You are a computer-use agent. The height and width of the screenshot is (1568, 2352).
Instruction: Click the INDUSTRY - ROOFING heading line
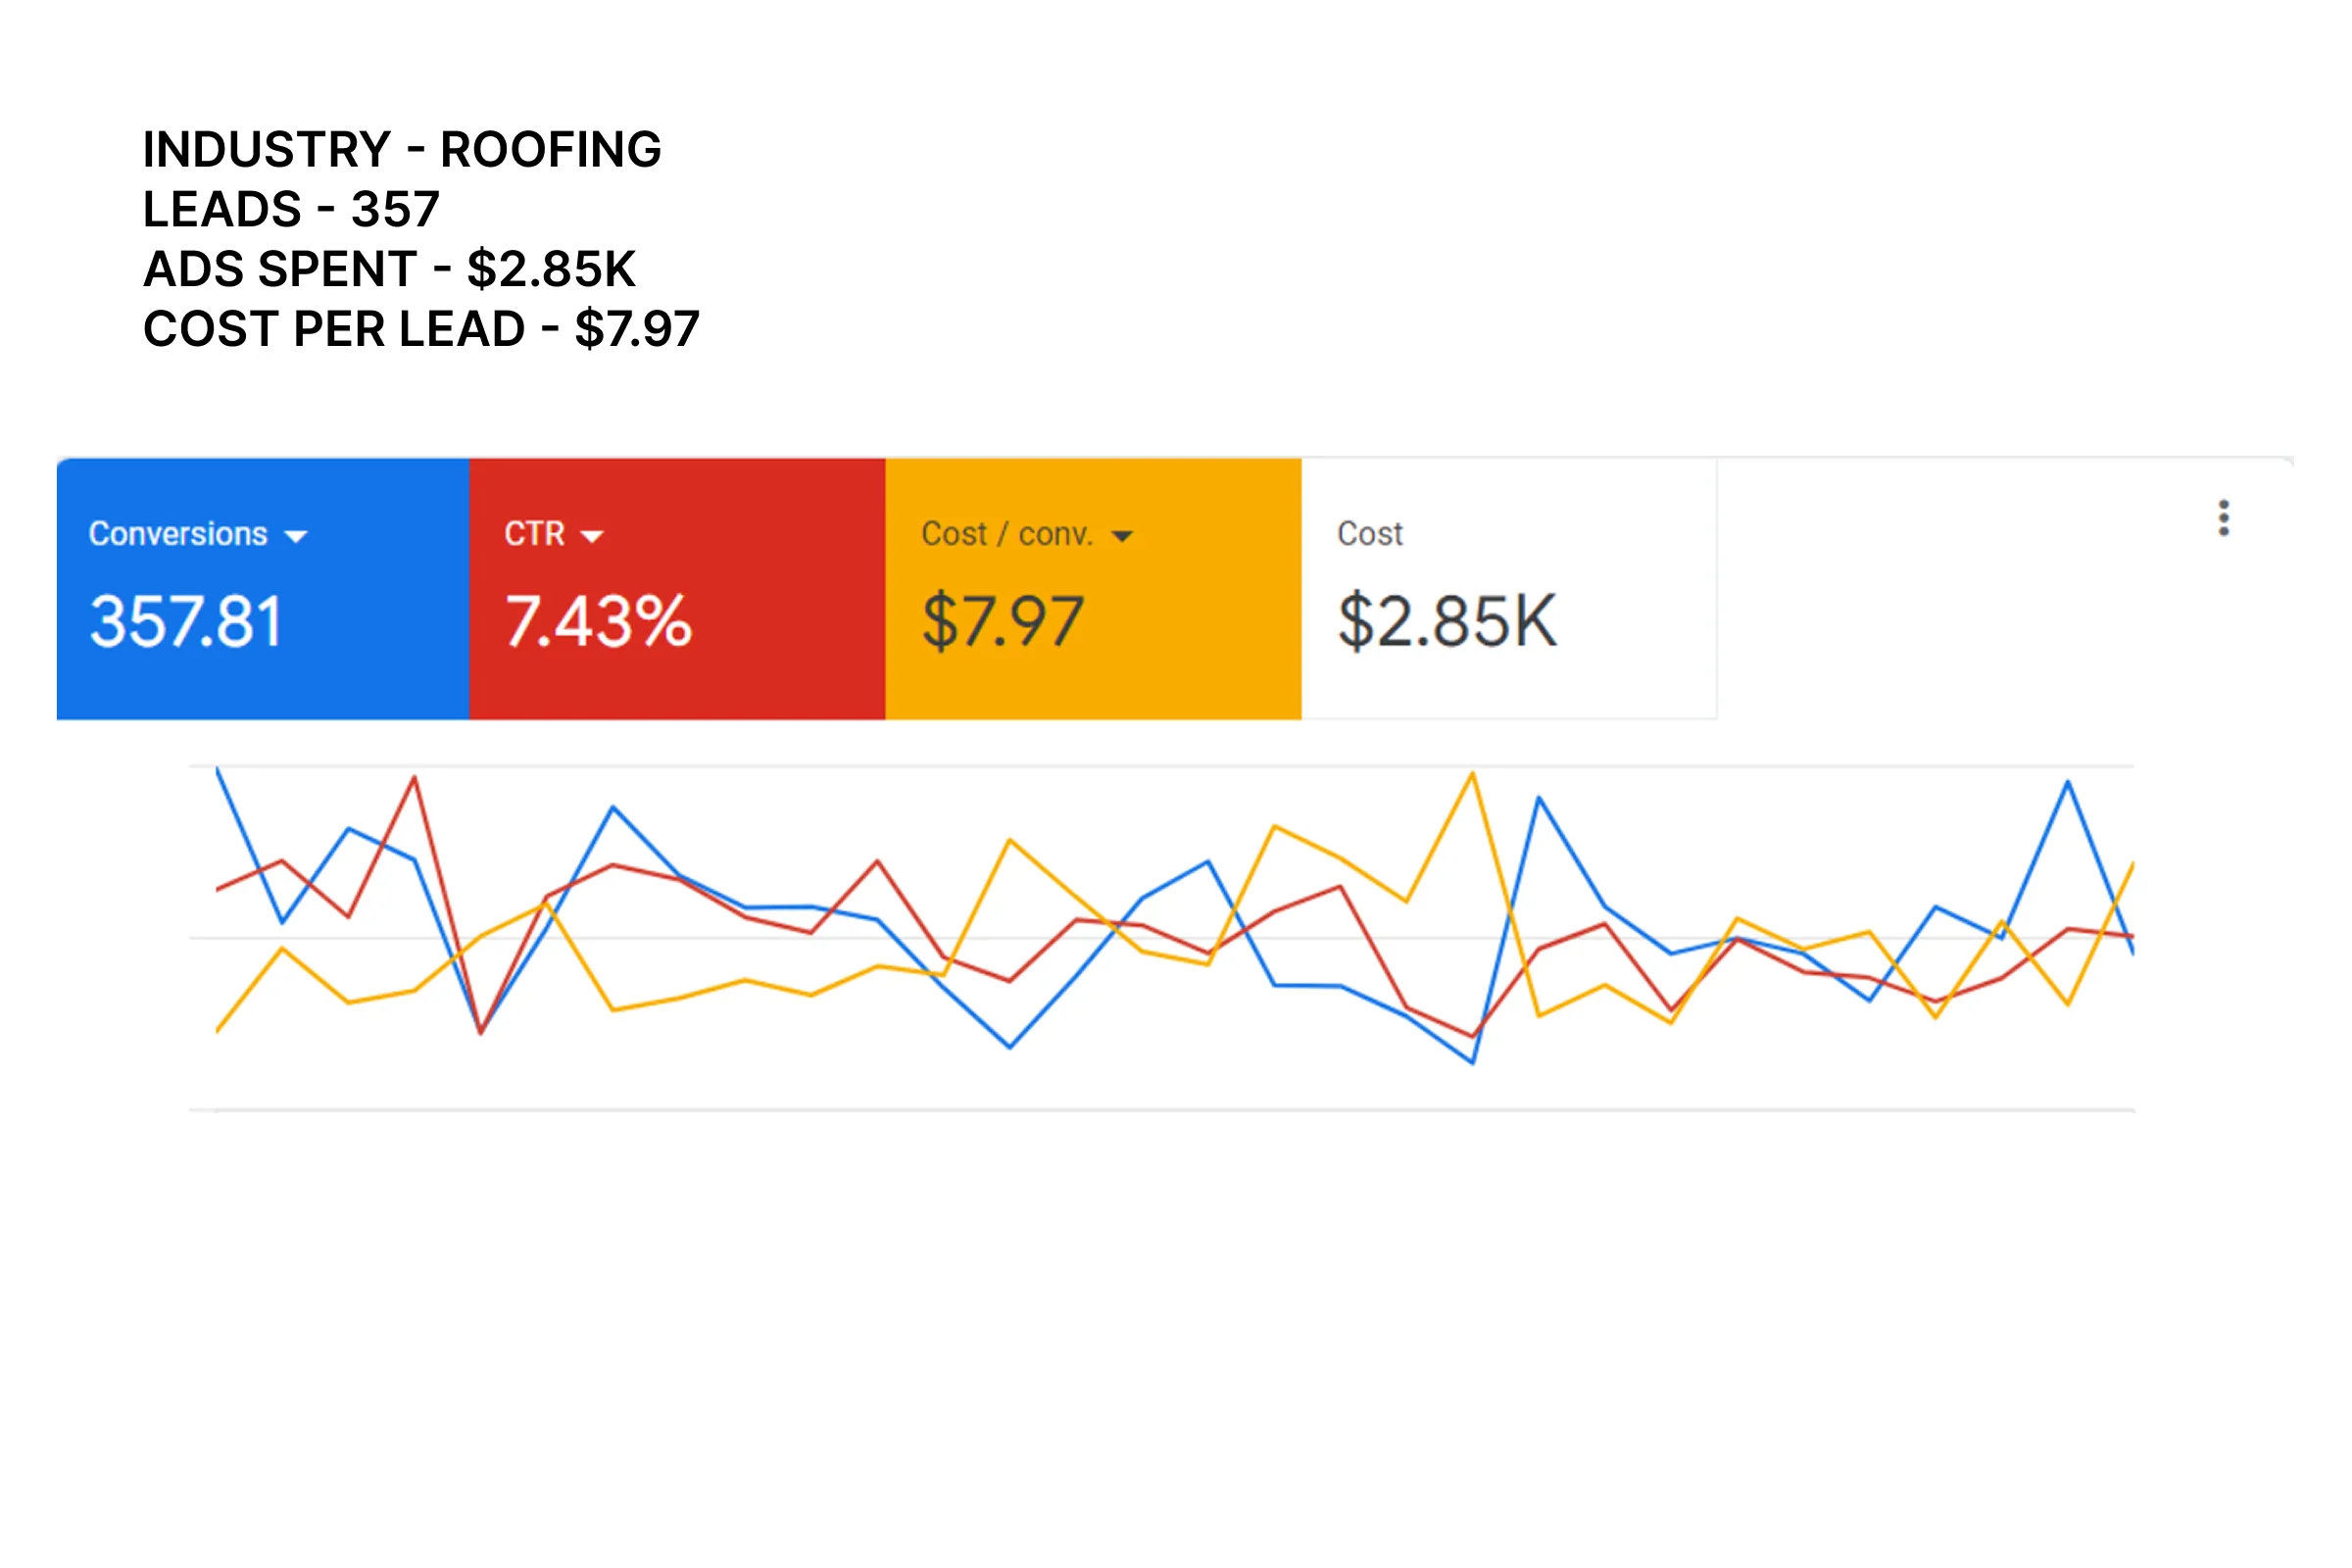click(402, 150)
